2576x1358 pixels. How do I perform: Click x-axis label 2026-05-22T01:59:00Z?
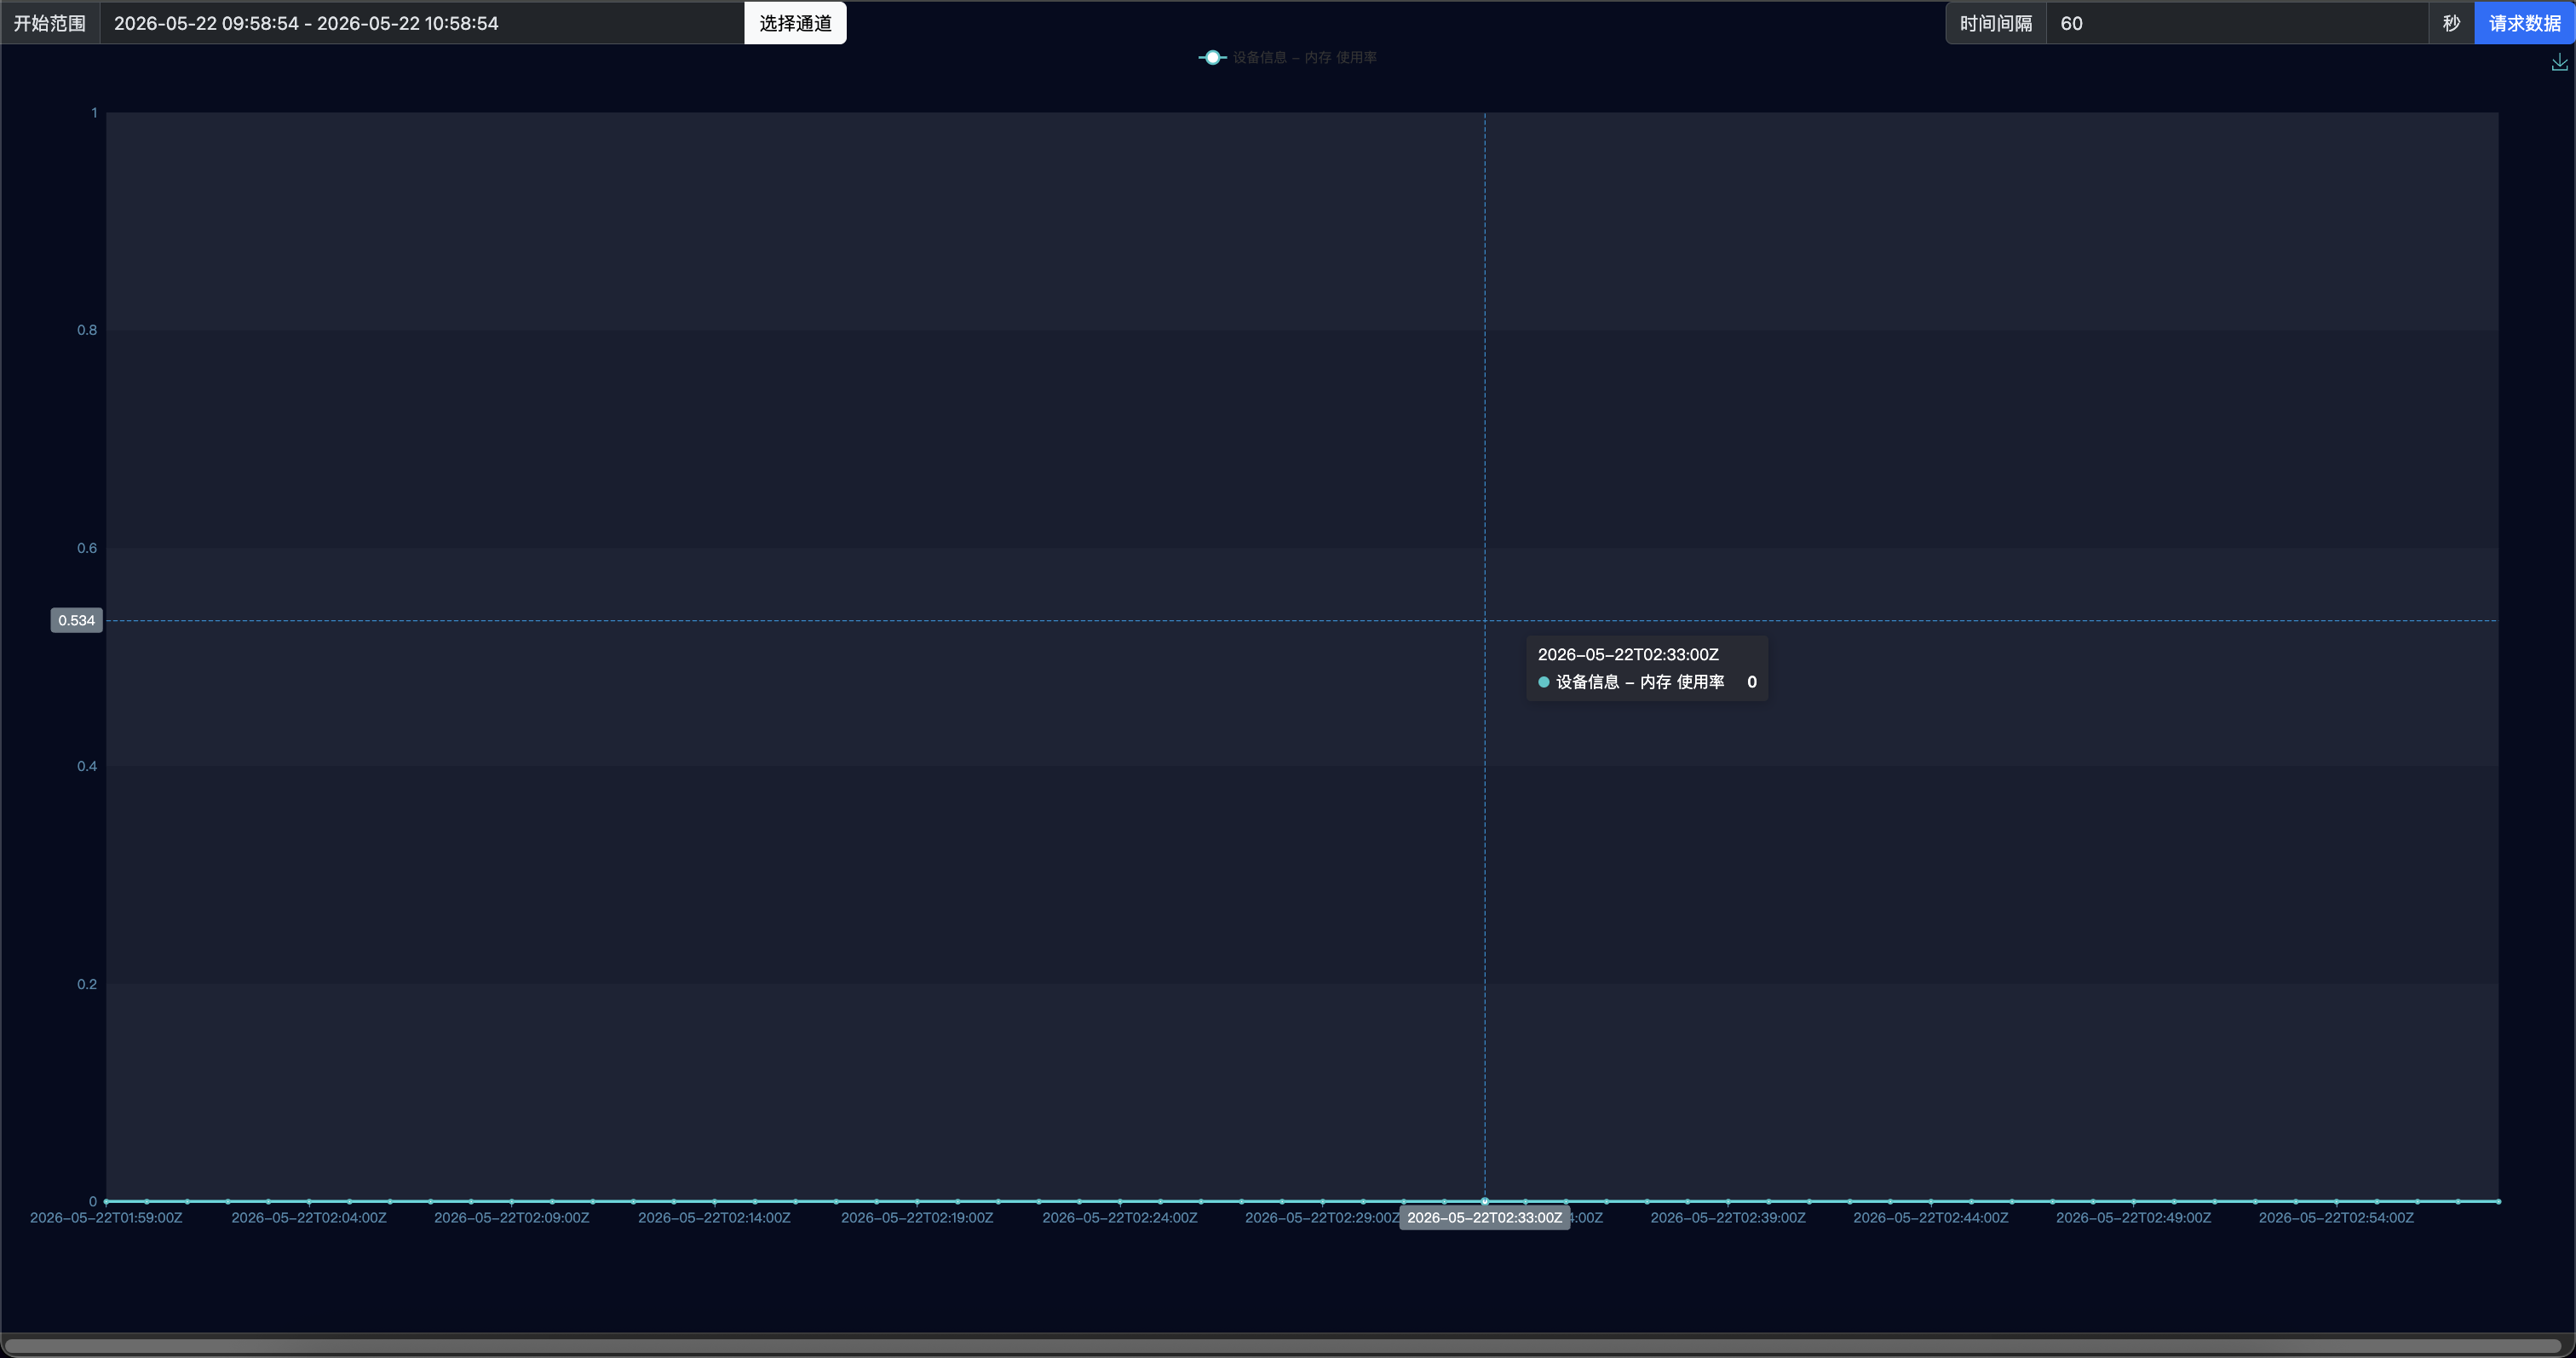tap(106, 1217)
